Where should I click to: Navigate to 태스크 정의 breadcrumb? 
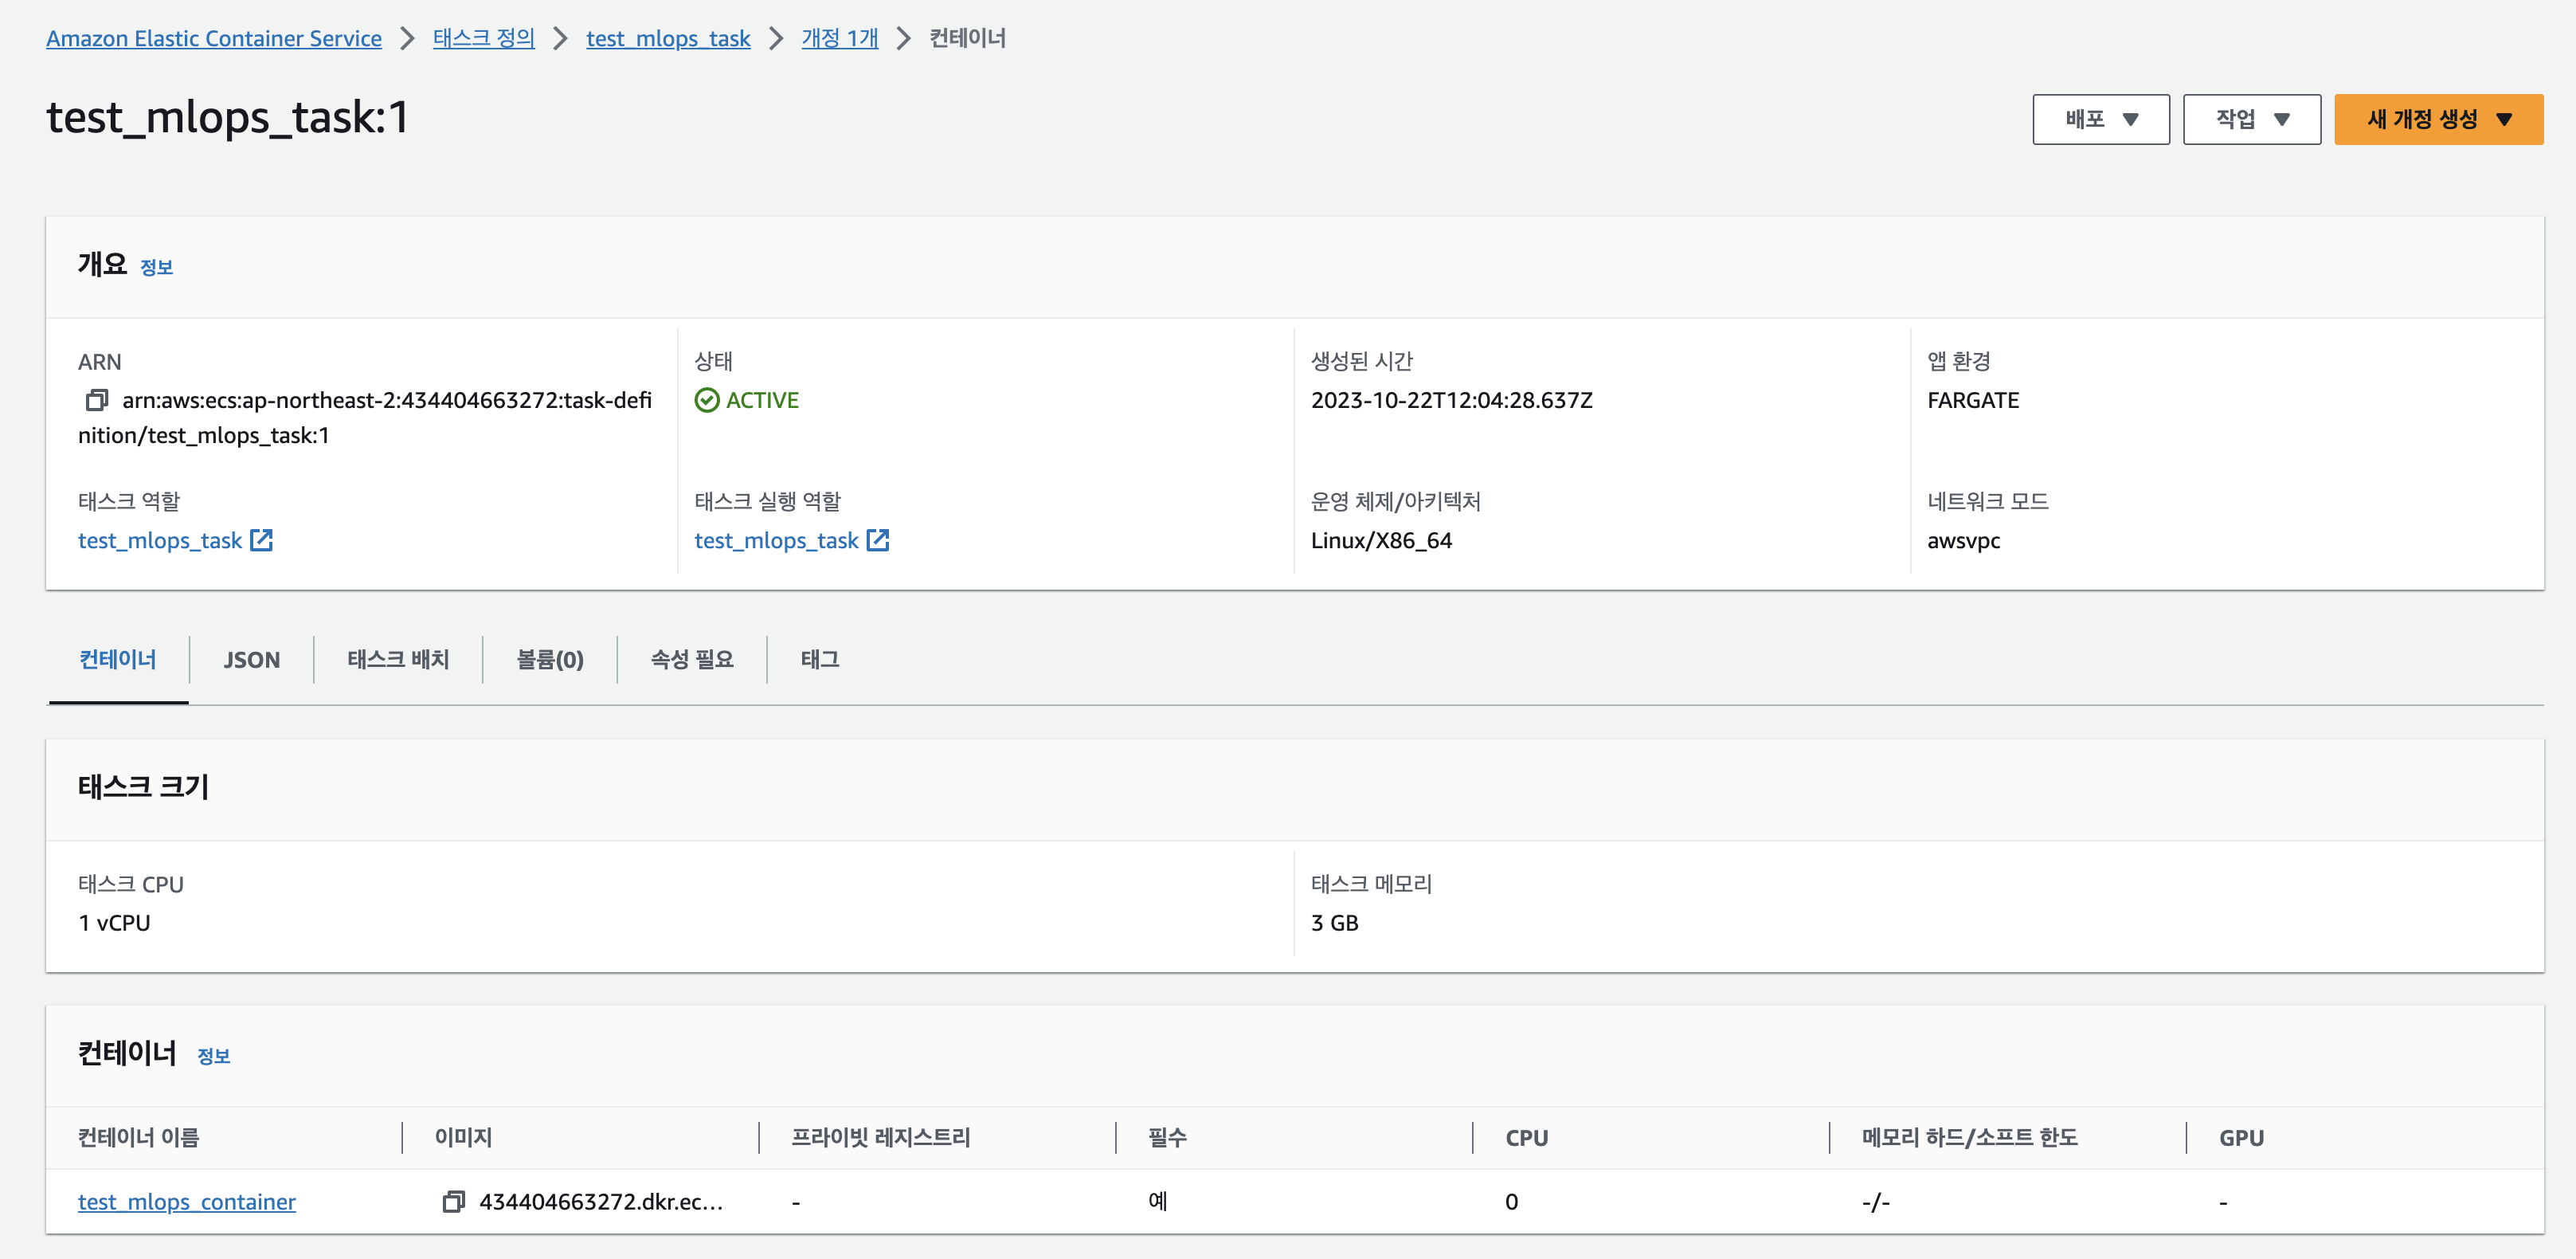point(483,38)
